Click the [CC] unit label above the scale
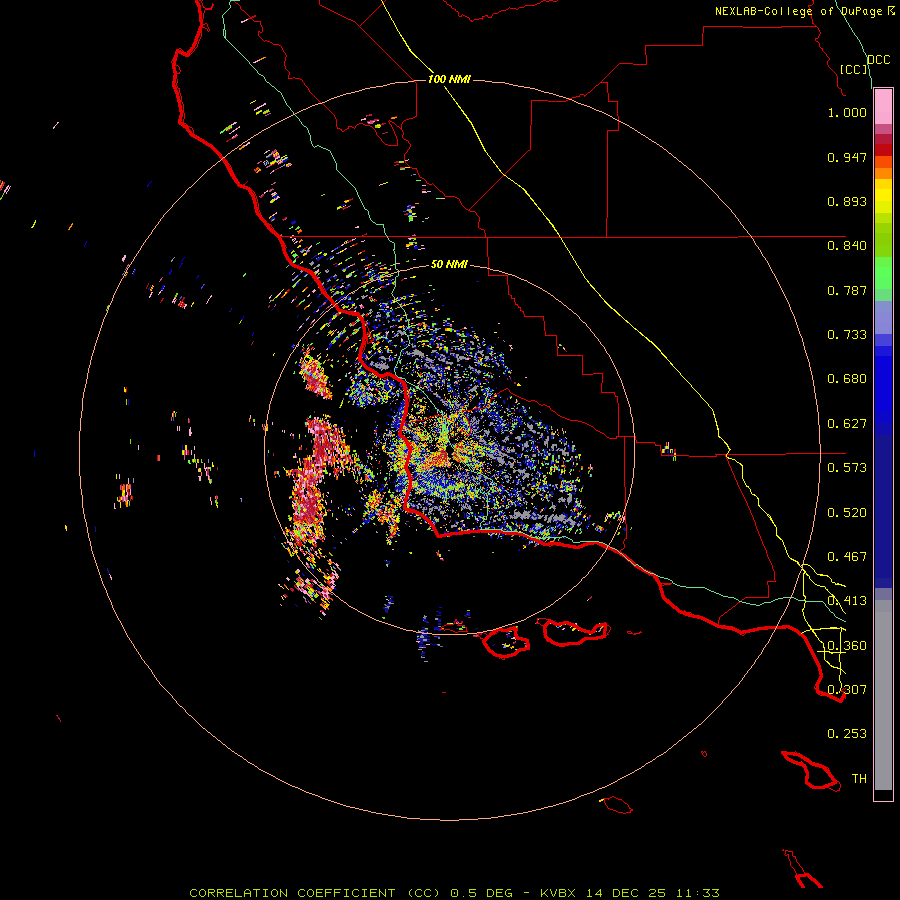Viewport: 900px width, 900px height. 854,69
